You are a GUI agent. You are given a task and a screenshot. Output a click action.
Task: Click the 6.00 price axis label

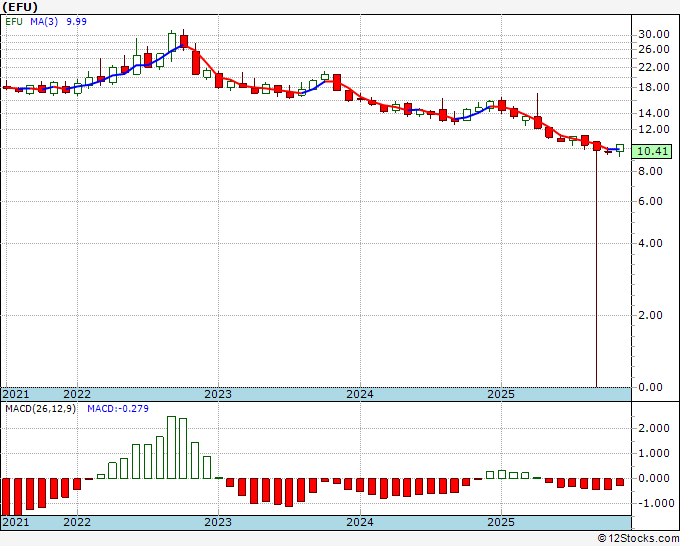(651, 201)
